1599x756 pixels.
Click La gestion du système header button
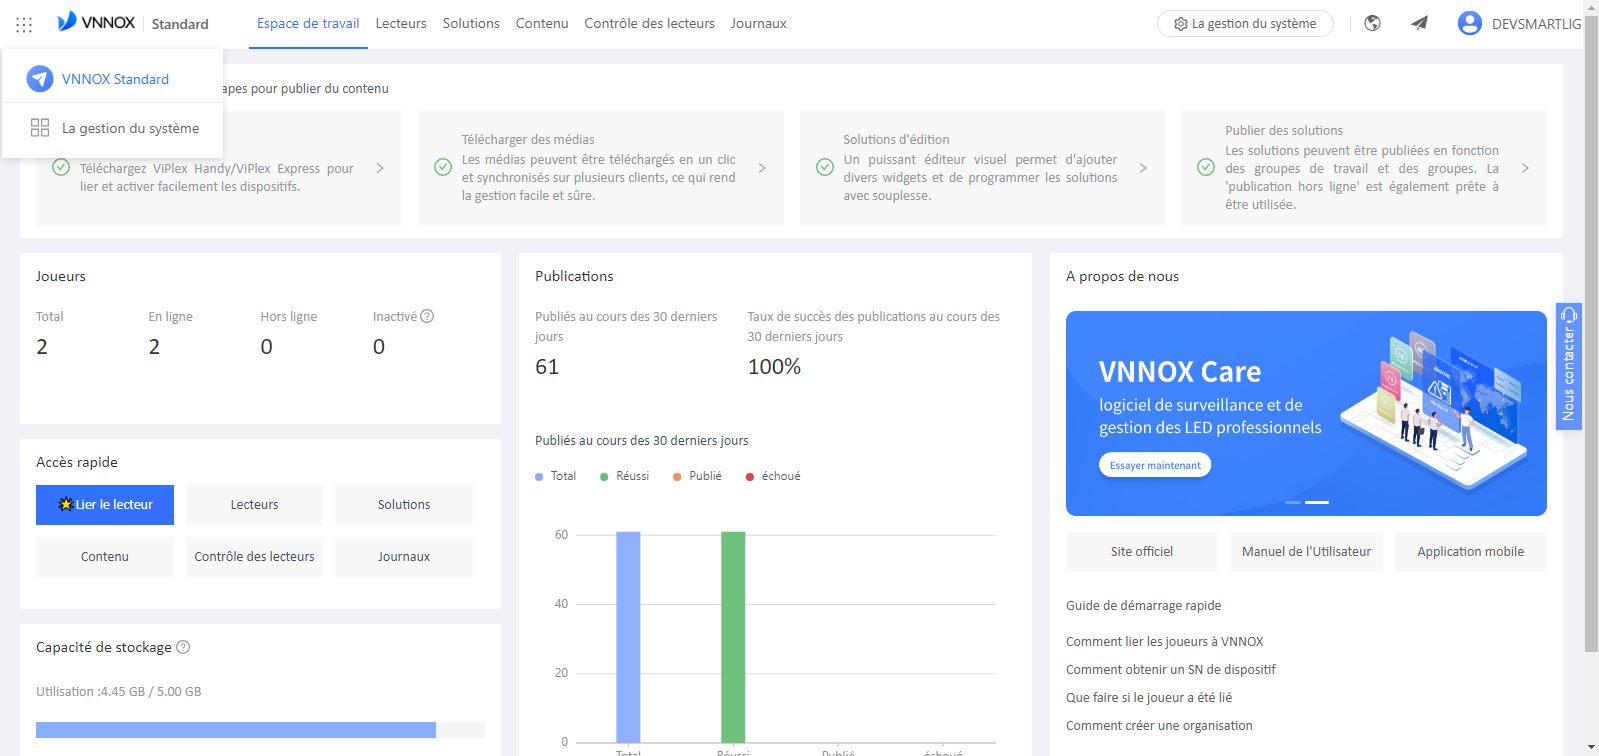1245,24
